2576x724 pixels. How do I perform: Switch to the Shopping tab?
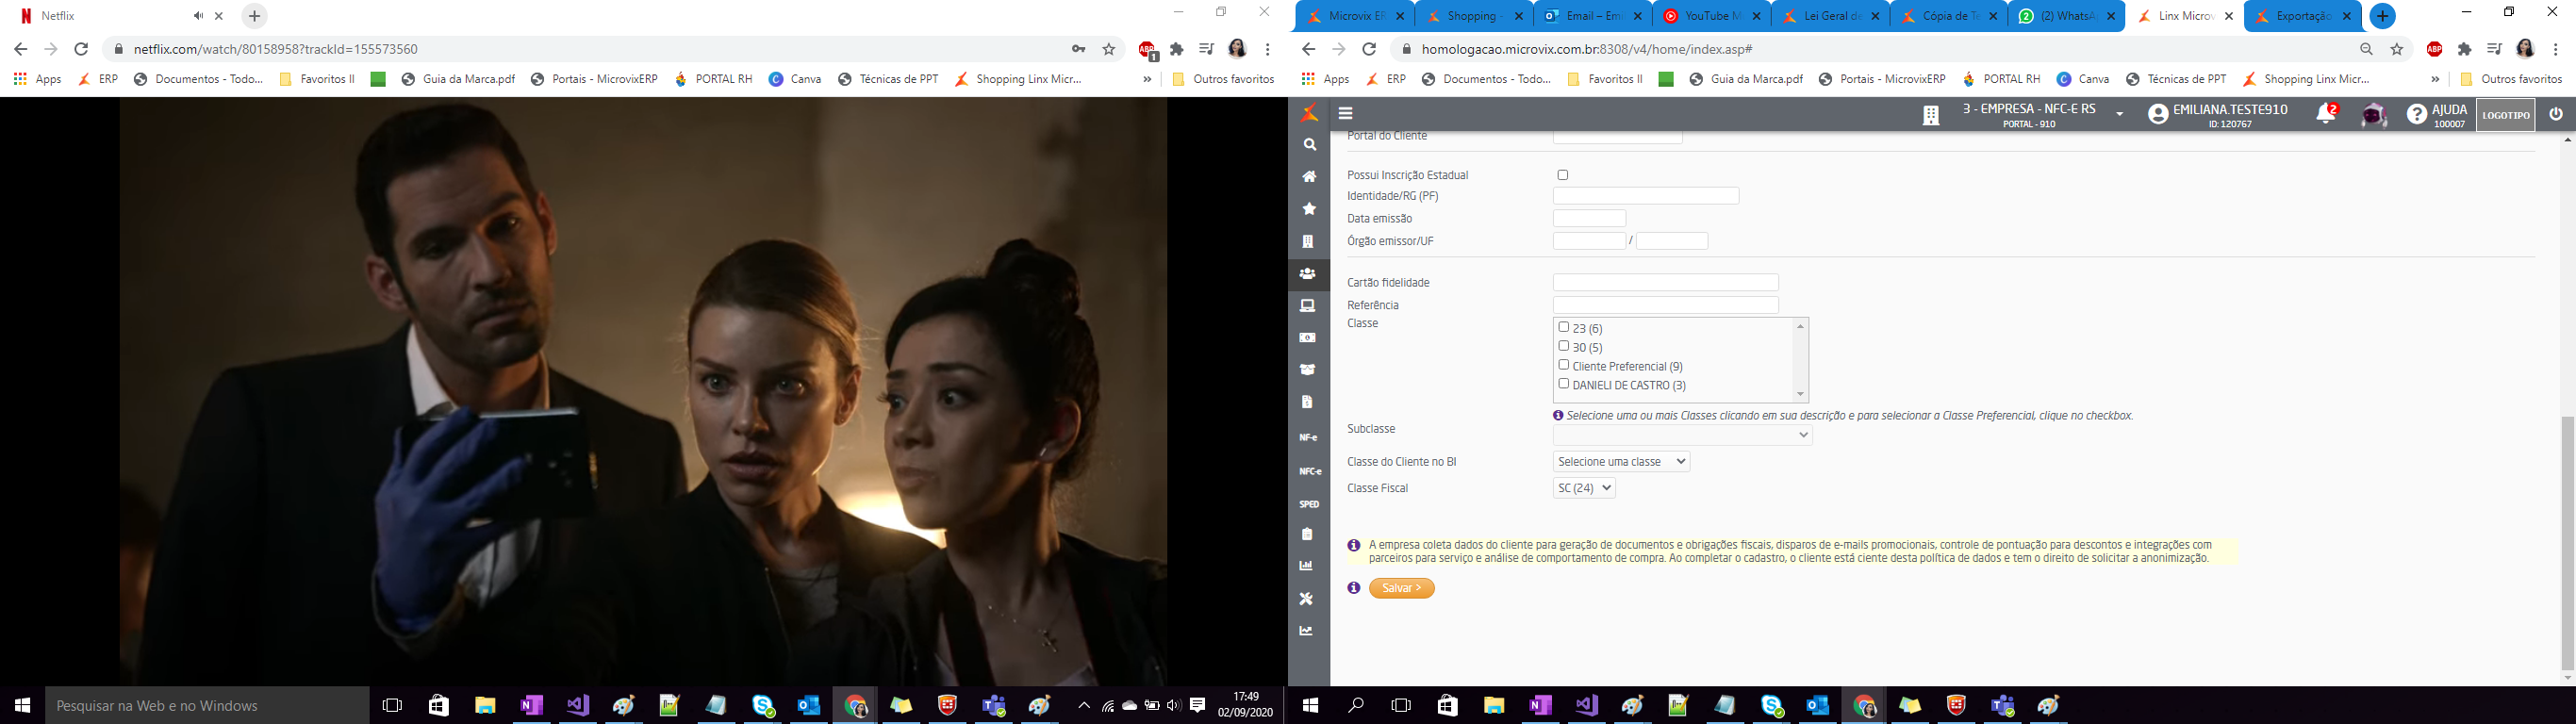pyautogui.click(x=1475, y=16)
